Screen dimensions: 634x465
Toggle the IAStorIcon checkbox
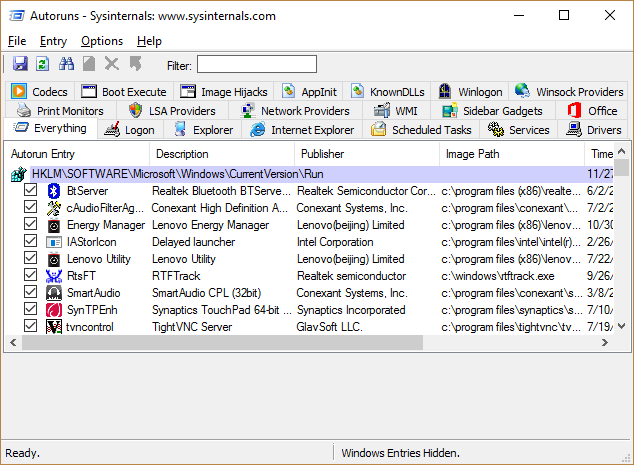(30, 241)
